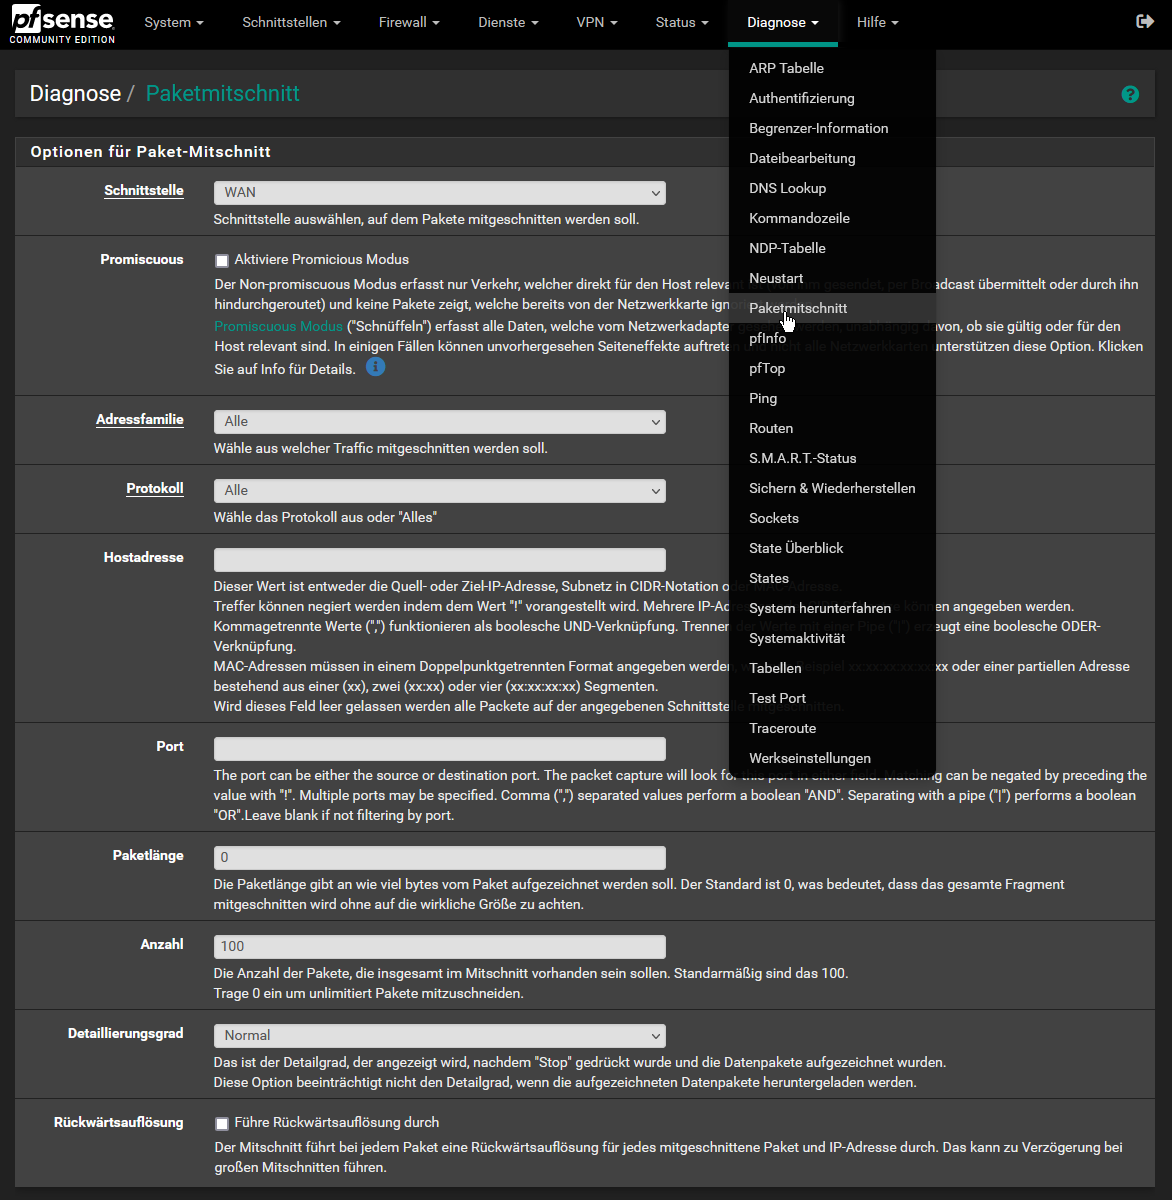1172x1200 pixels.
Task: Choose Sichern & Wiederherstellen menu entry
Action: [x=832, y=488]
